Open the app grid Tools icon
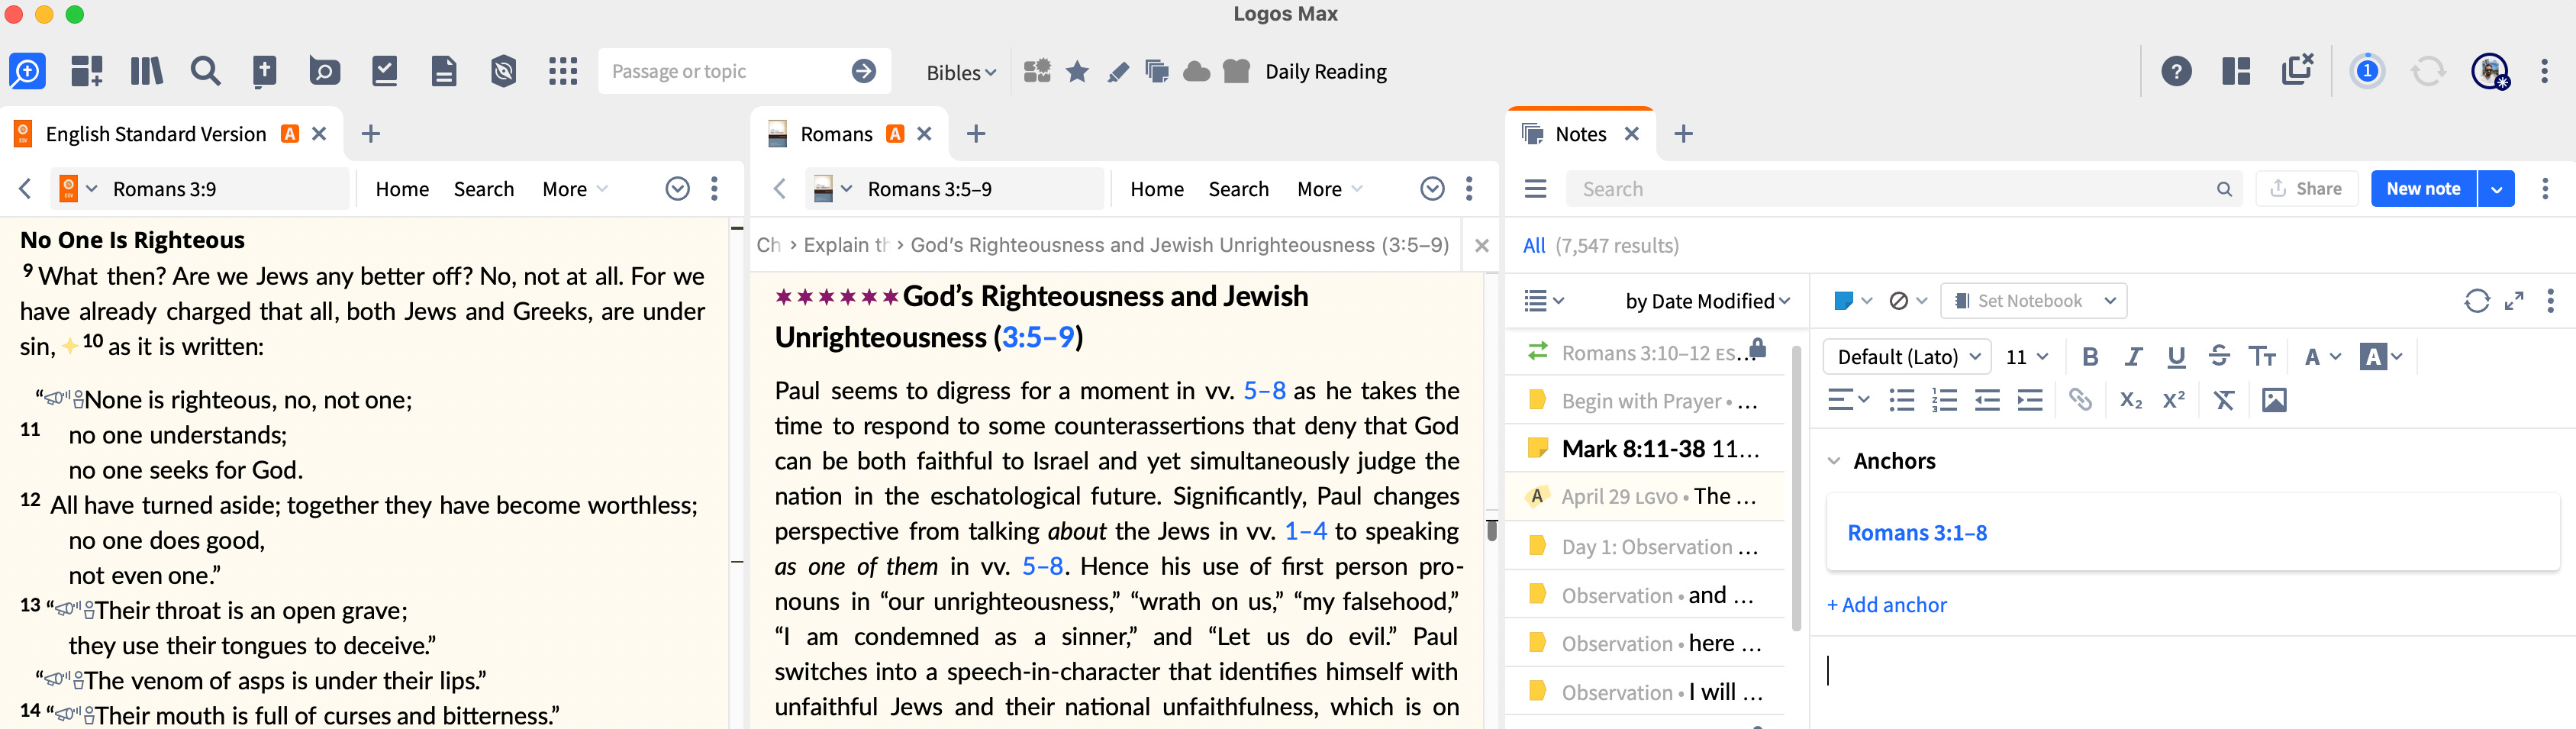 (x=563, y=71)
